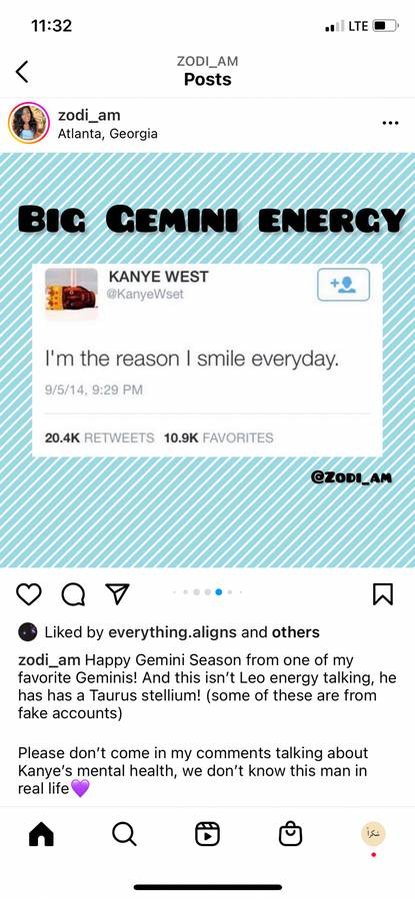View others who liked the post

[x=295, y=632]
